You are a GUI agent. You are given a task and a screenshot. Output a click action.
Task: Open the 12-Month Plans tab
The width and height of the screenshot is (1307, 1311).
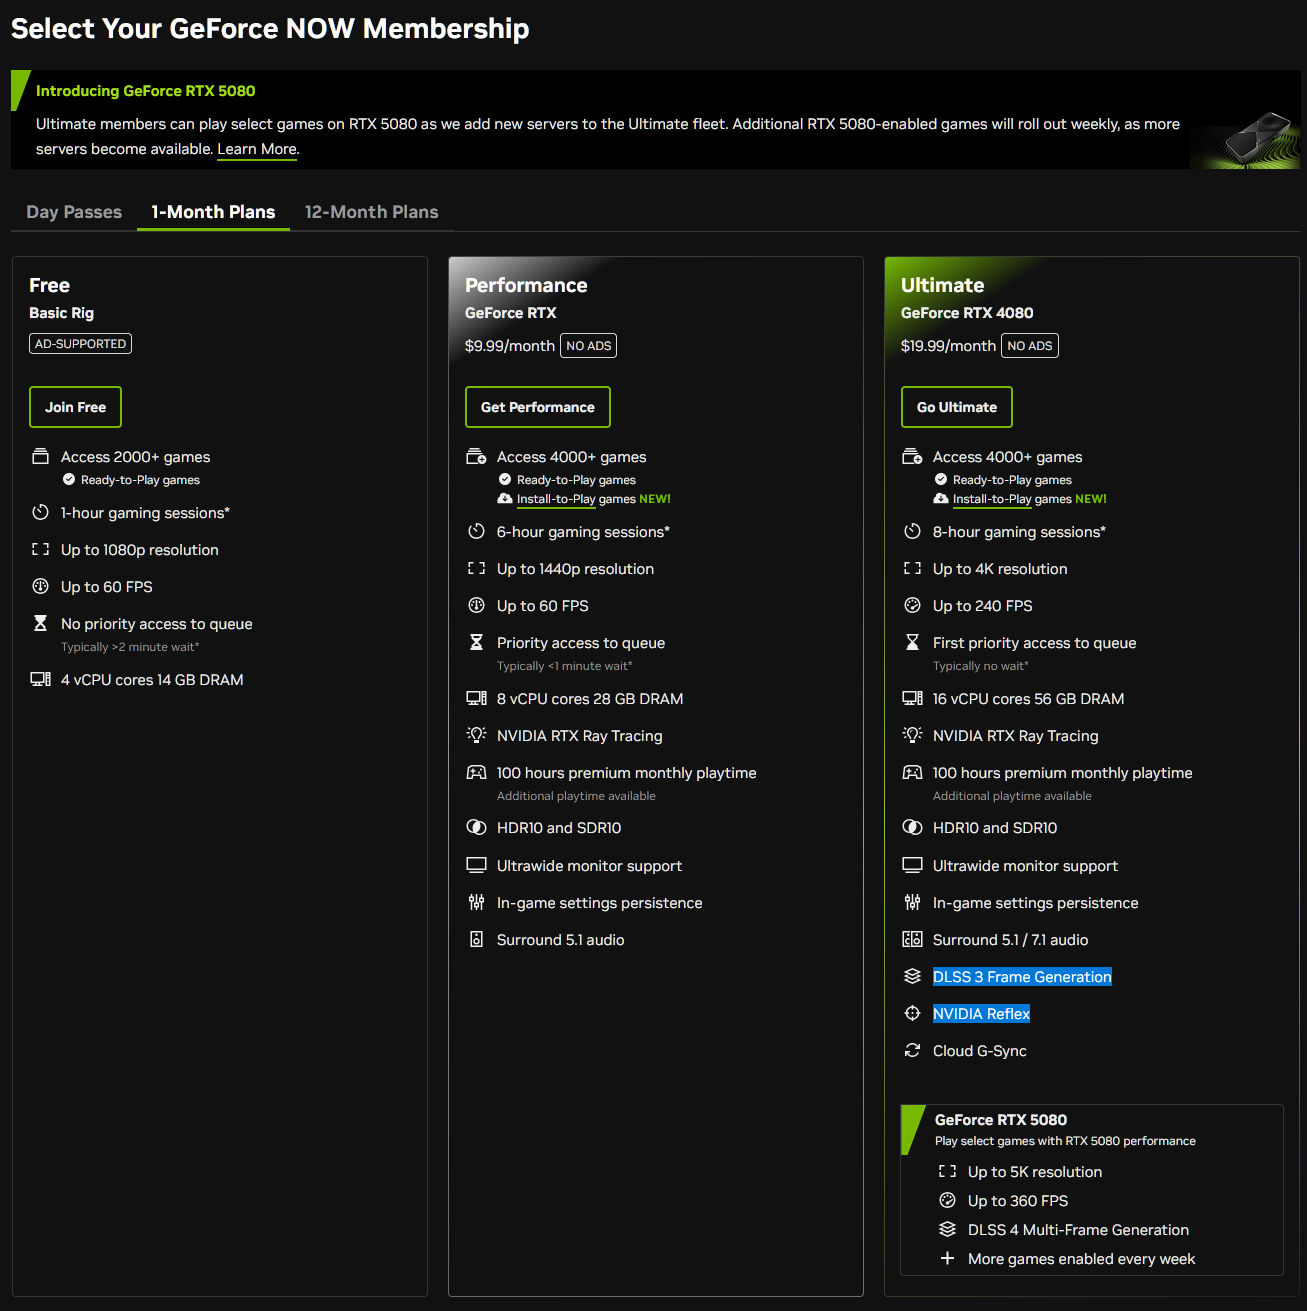click(x=372, y=212)
